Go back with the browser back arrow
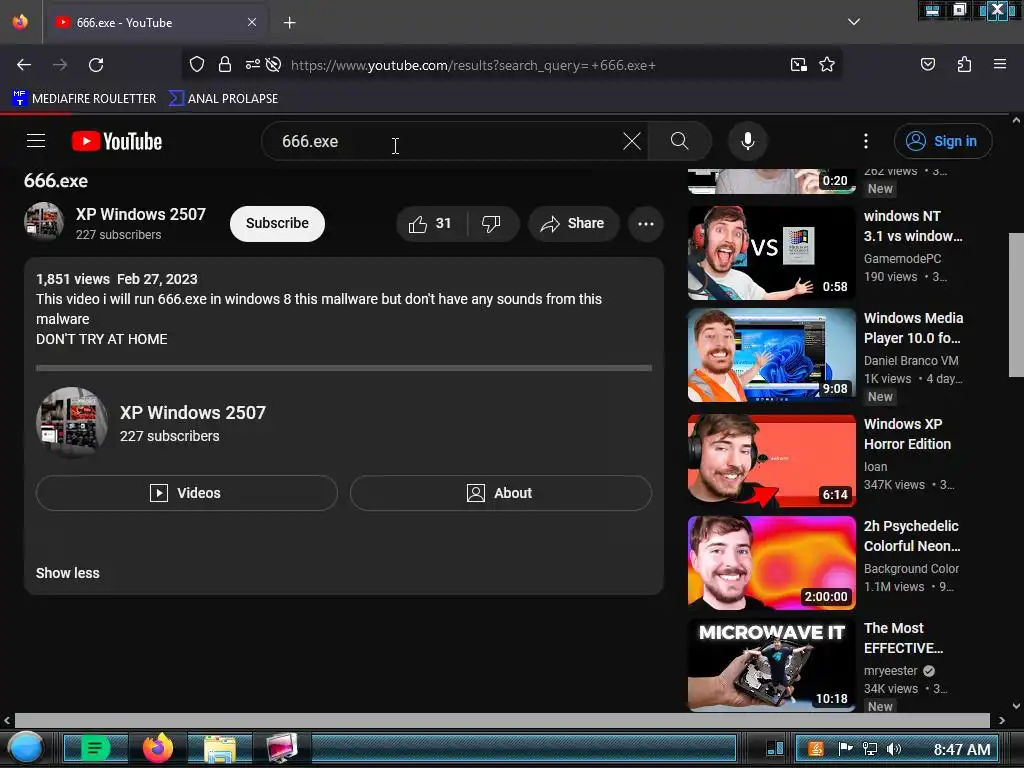The width and height of the screenshot is (1024, 768). [24, 65]
